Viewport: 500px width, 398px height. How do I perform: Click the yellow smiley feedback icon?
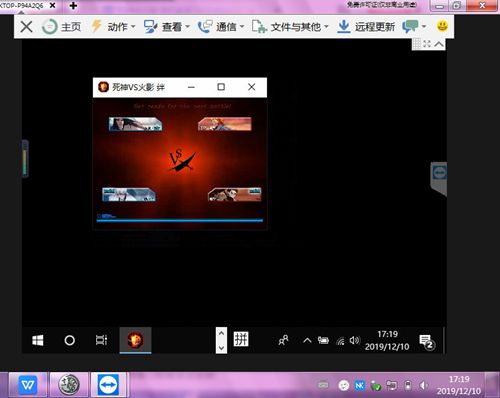442,26
